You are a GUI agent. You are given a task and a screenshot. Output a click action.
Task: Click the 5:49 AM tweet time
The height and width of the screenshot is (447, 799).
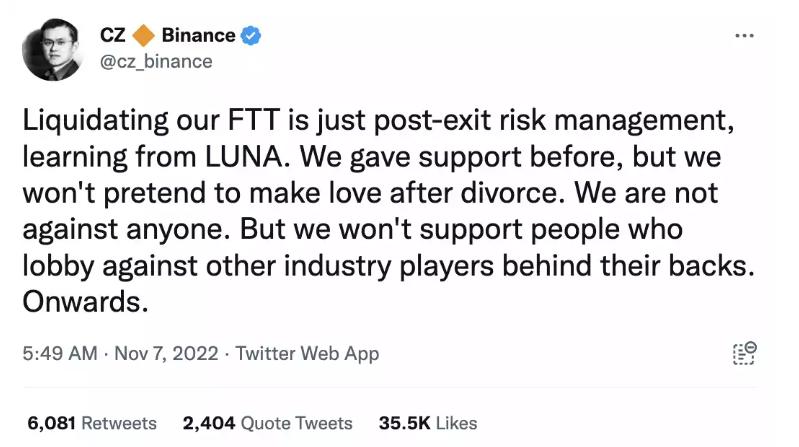pos(62,354)
